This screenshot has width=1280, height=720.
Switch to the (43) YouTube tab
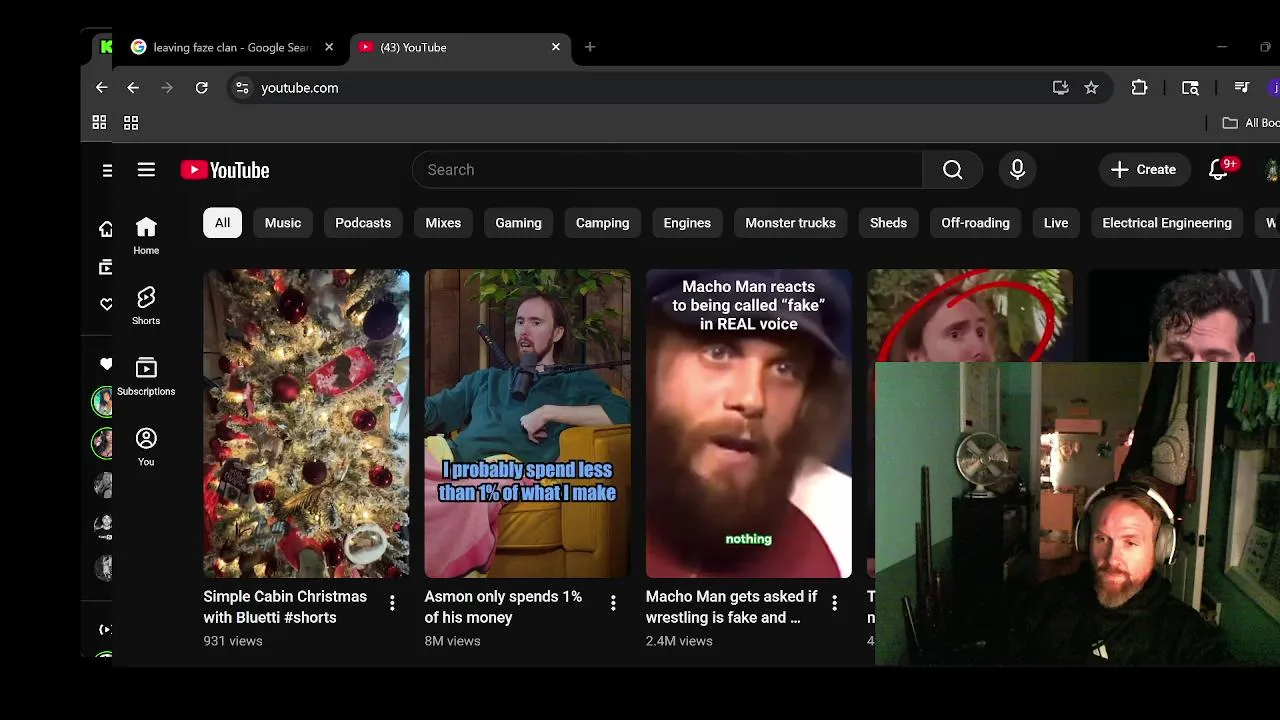click(x=460, y=47)
